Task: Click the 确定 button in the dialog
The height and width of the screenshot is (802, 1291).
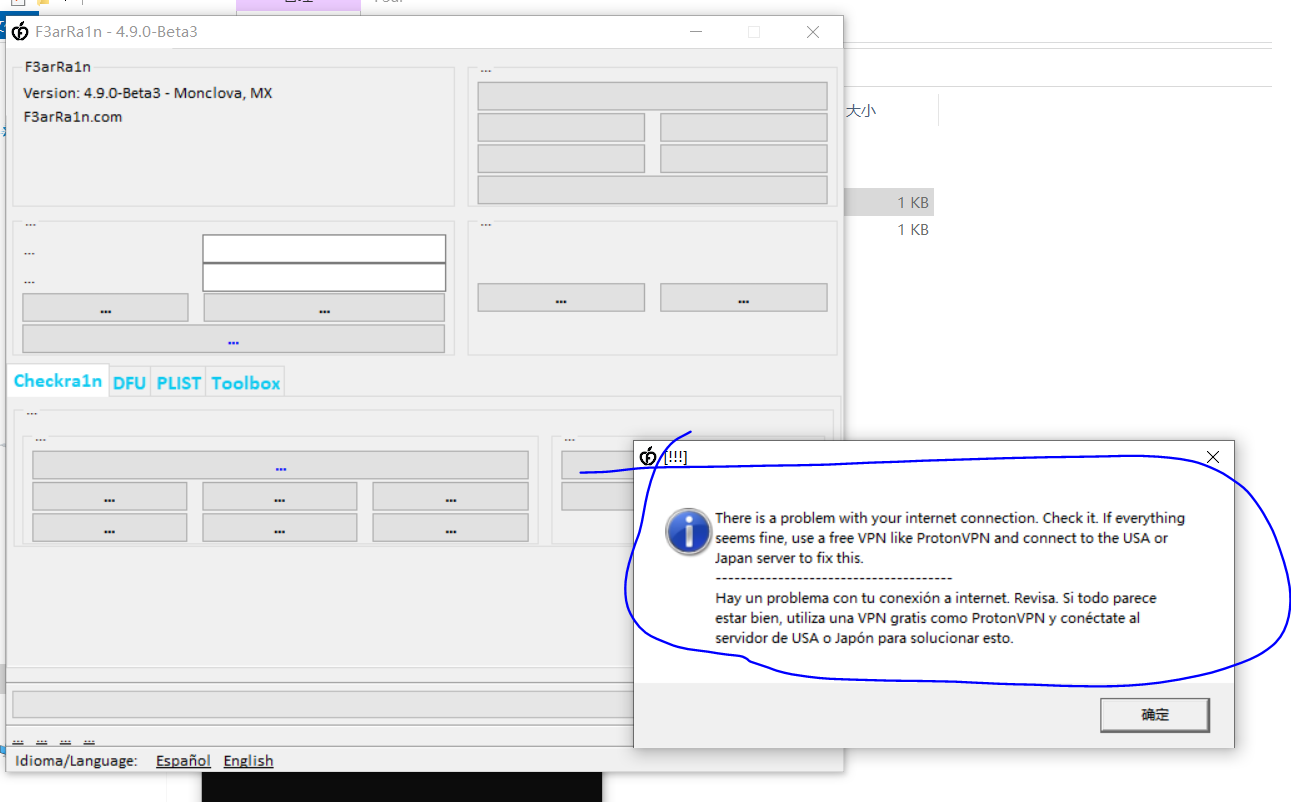Action: pyautogui.click(x=1154, y=715)
